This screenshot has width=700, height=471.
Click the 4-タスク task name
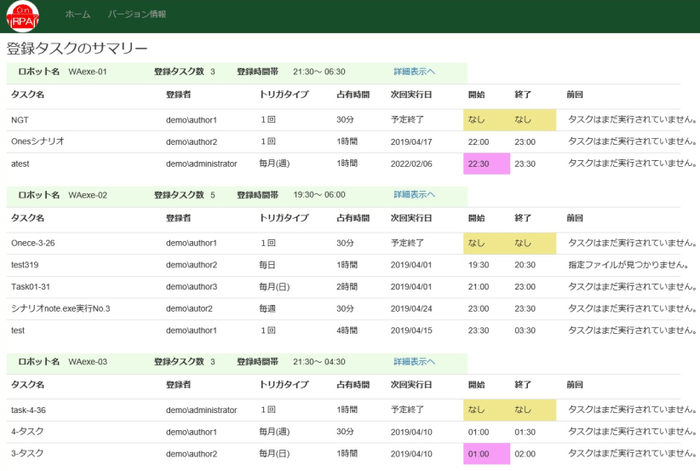[28, 432]
